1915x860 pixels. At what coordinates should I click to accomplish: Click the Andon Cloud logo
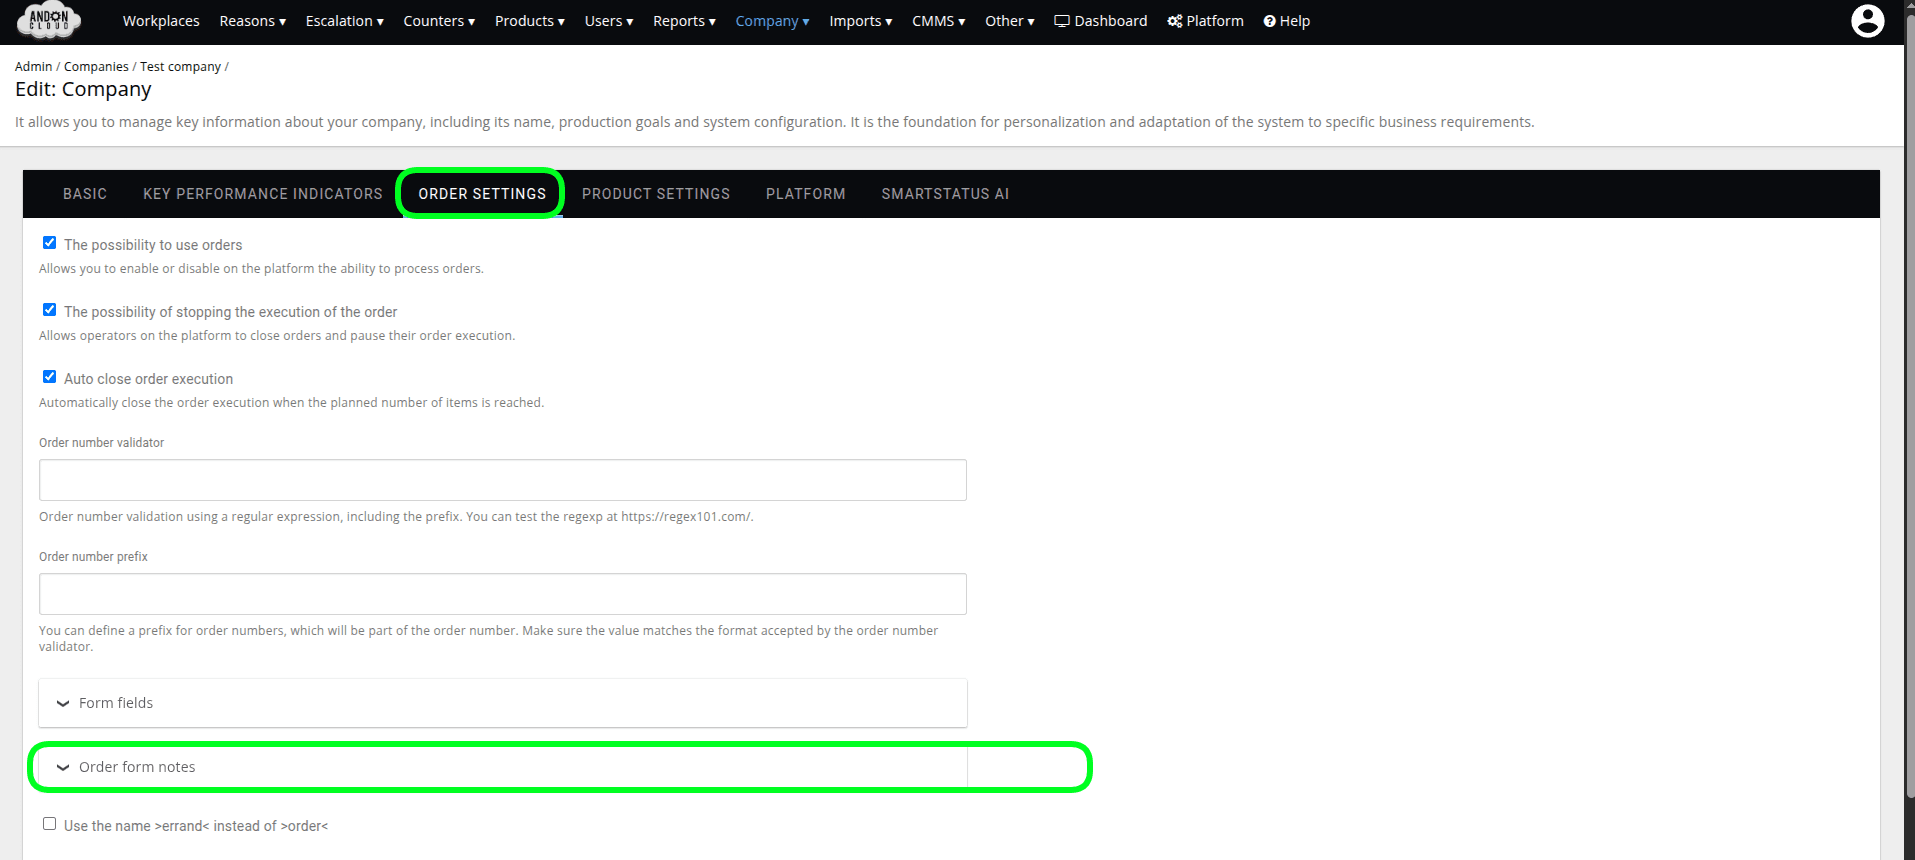[49, 20]
